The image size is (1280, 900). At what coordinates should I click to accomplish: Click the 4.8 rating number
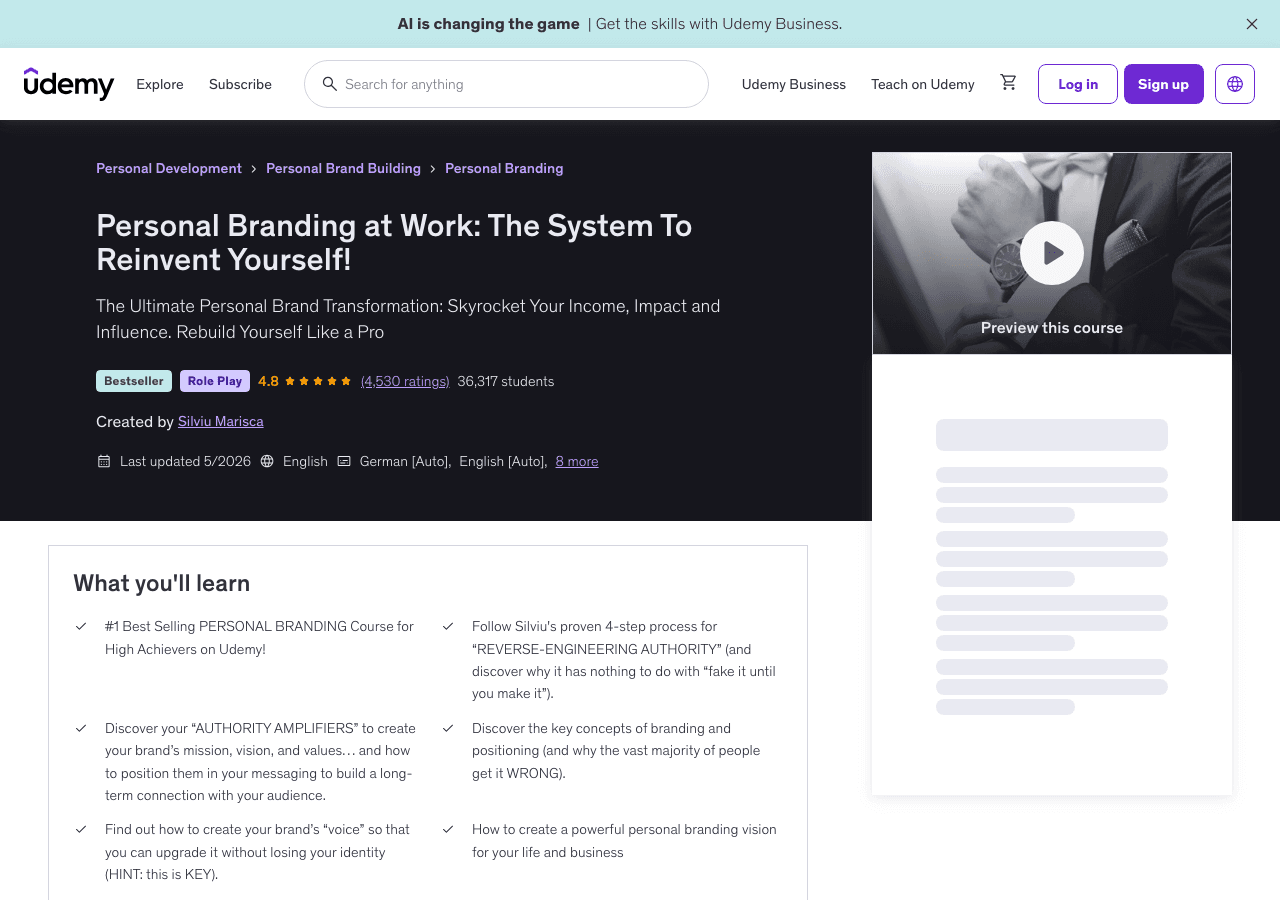click(268, 381)
